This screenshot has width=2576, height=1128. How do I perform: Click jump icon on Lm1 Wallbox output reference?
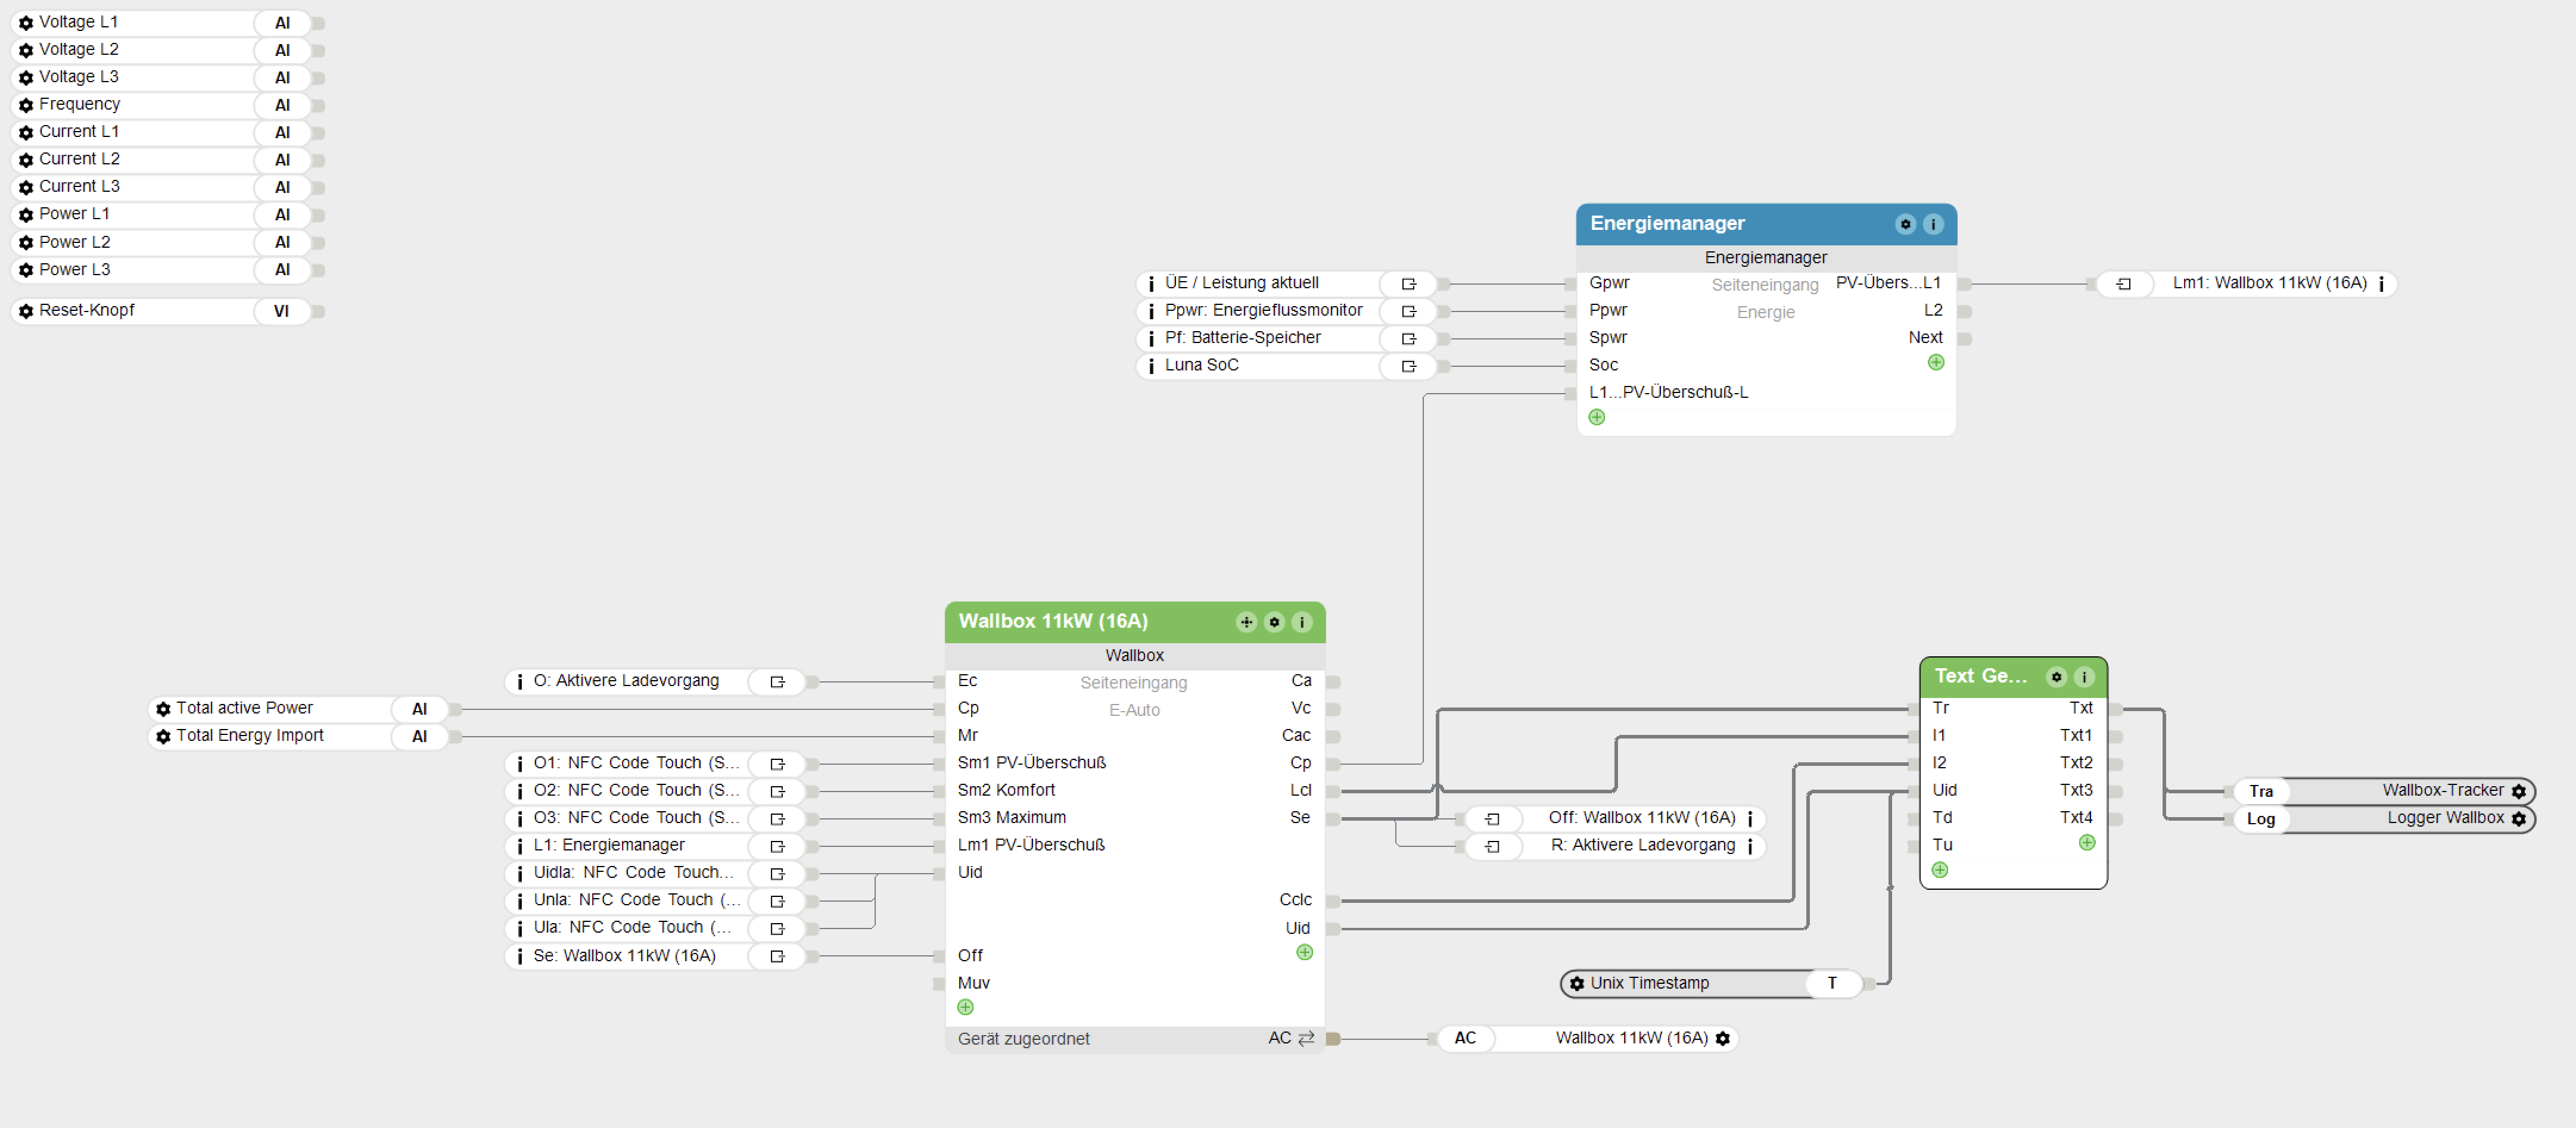[2123, 284]
